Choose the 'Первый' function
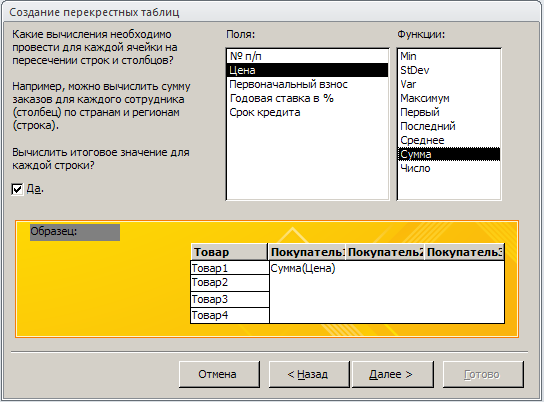This screenshot has height=402, width=544. coord(449,112)
